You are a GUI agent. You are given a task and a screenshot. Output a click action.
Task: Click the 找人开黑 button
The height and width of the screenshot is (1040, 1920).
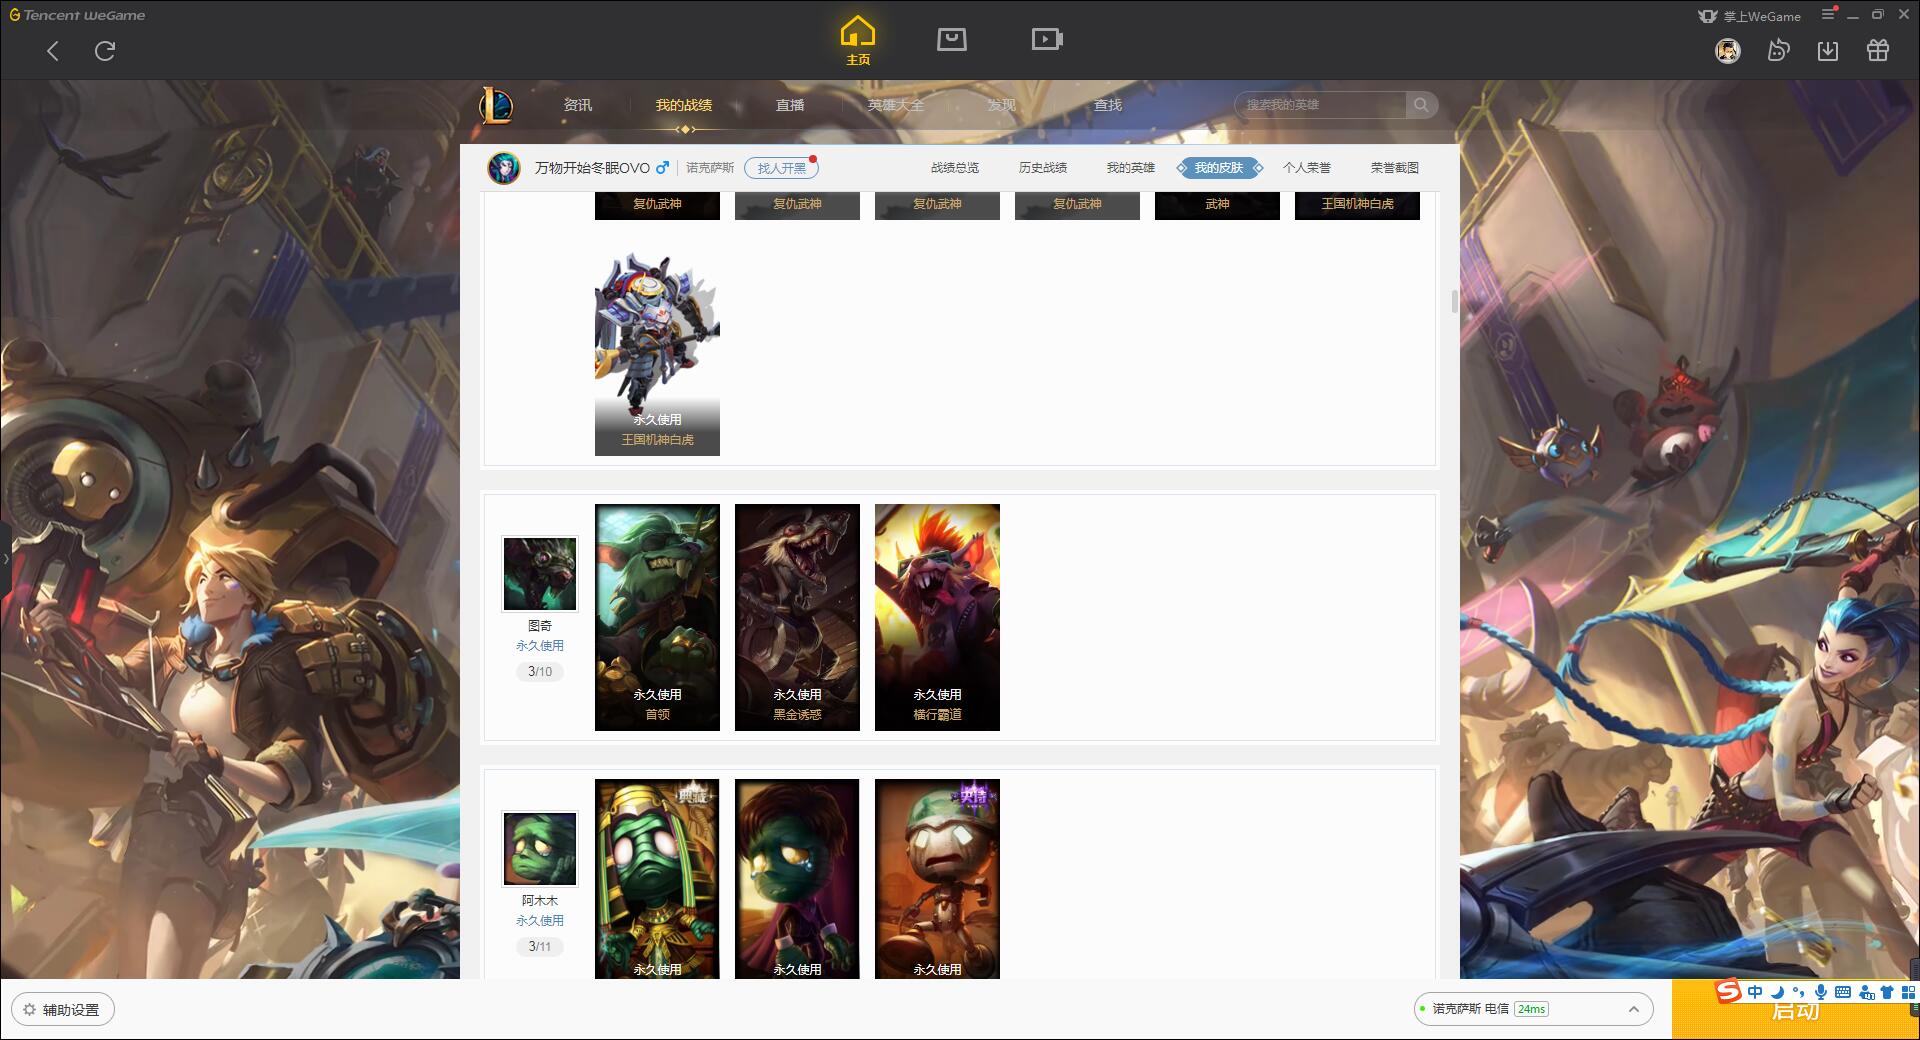[x=781, y=168]
